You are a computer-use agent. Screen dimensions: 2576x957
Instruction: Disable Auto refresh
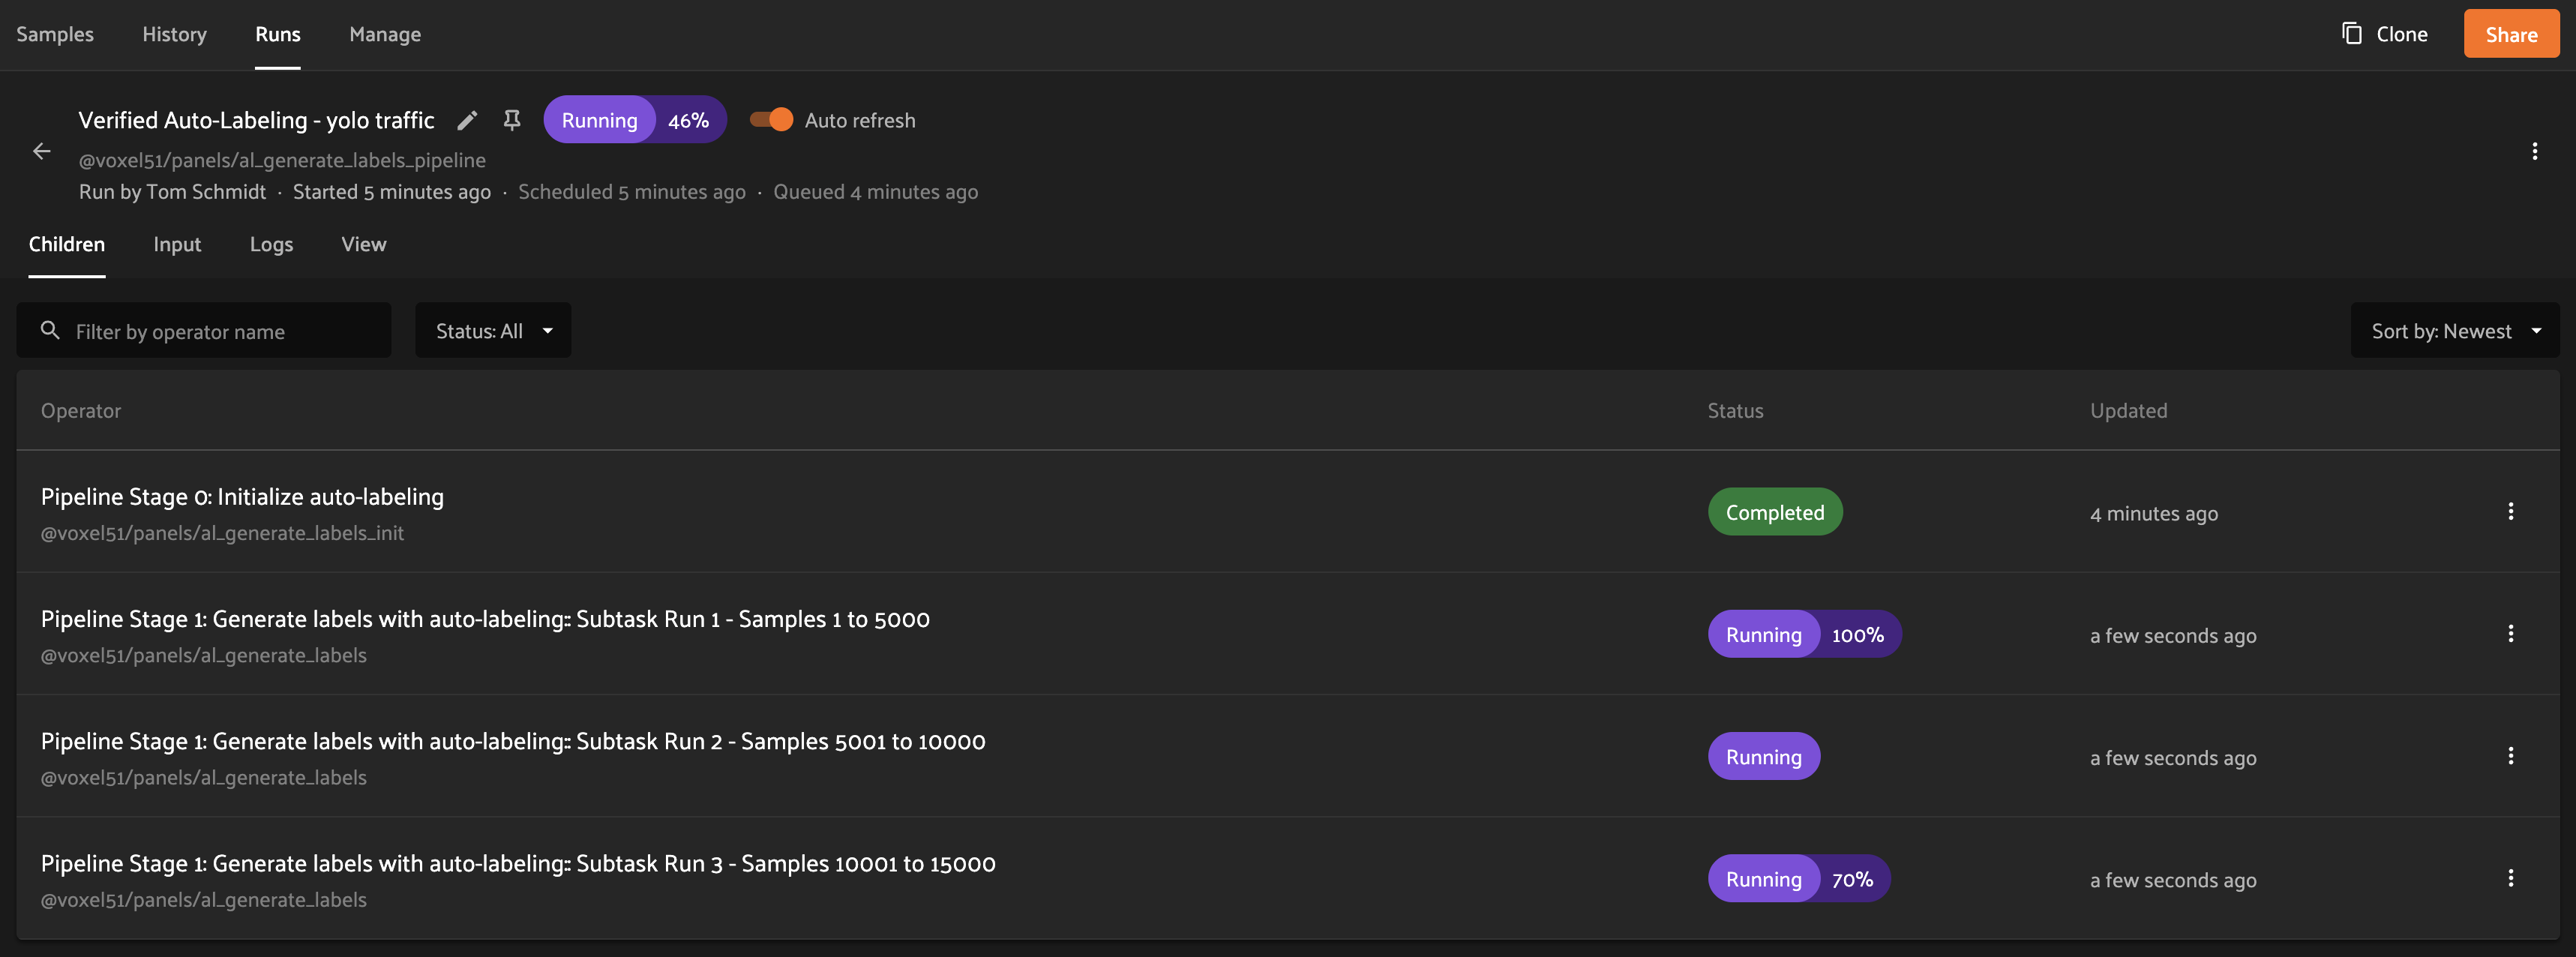pyautogui.click(x=770, y=119)
